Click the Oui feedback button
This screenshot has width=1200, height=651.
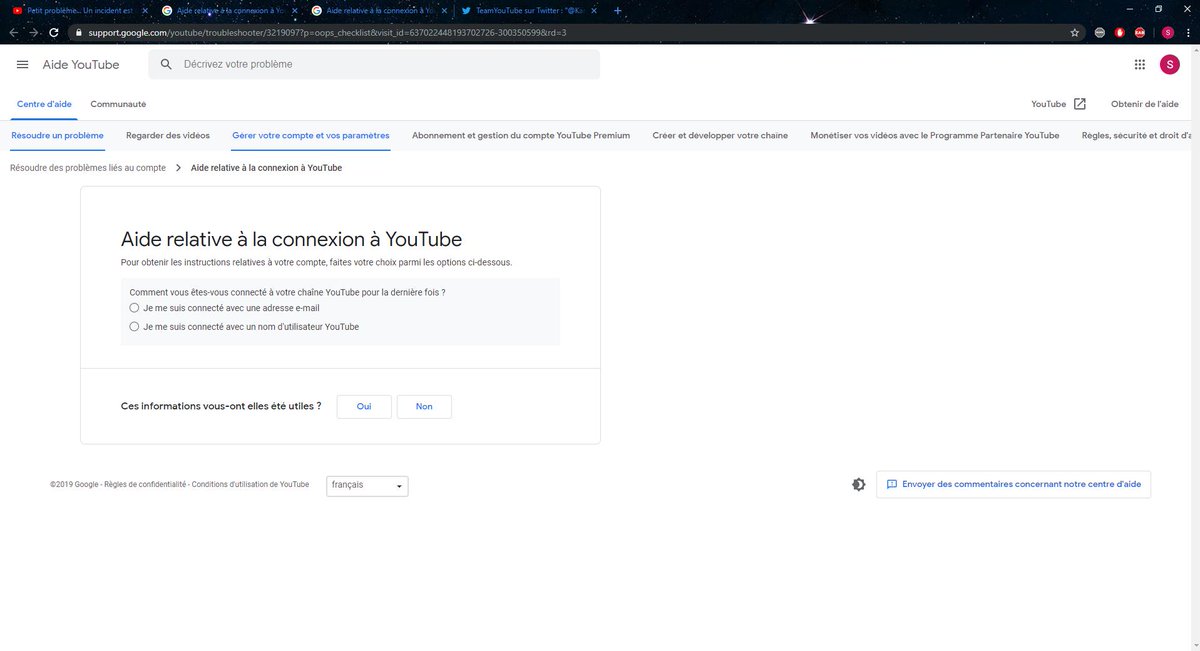coord(364,407)
